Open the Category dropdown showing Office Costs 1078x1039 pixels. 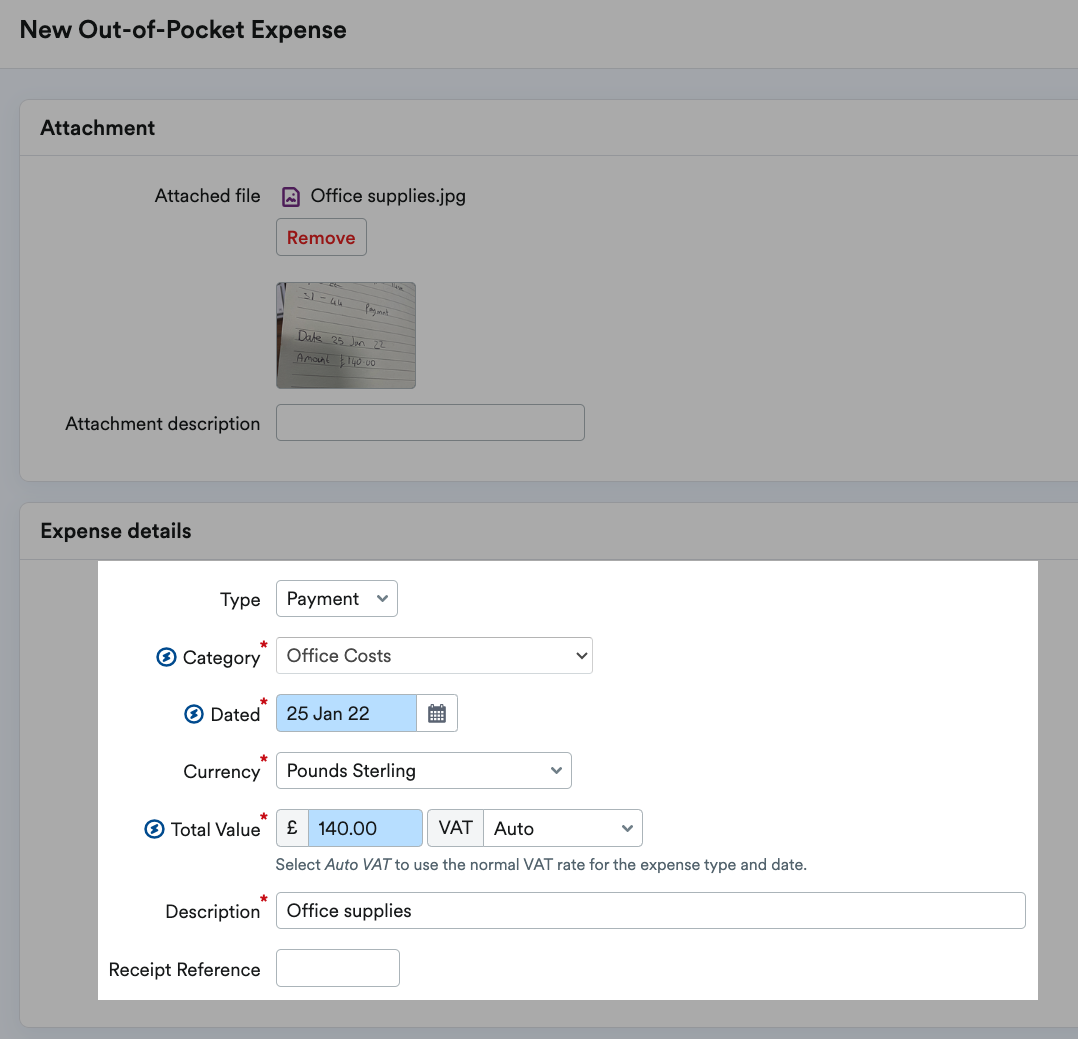click(x=434, y=655)
